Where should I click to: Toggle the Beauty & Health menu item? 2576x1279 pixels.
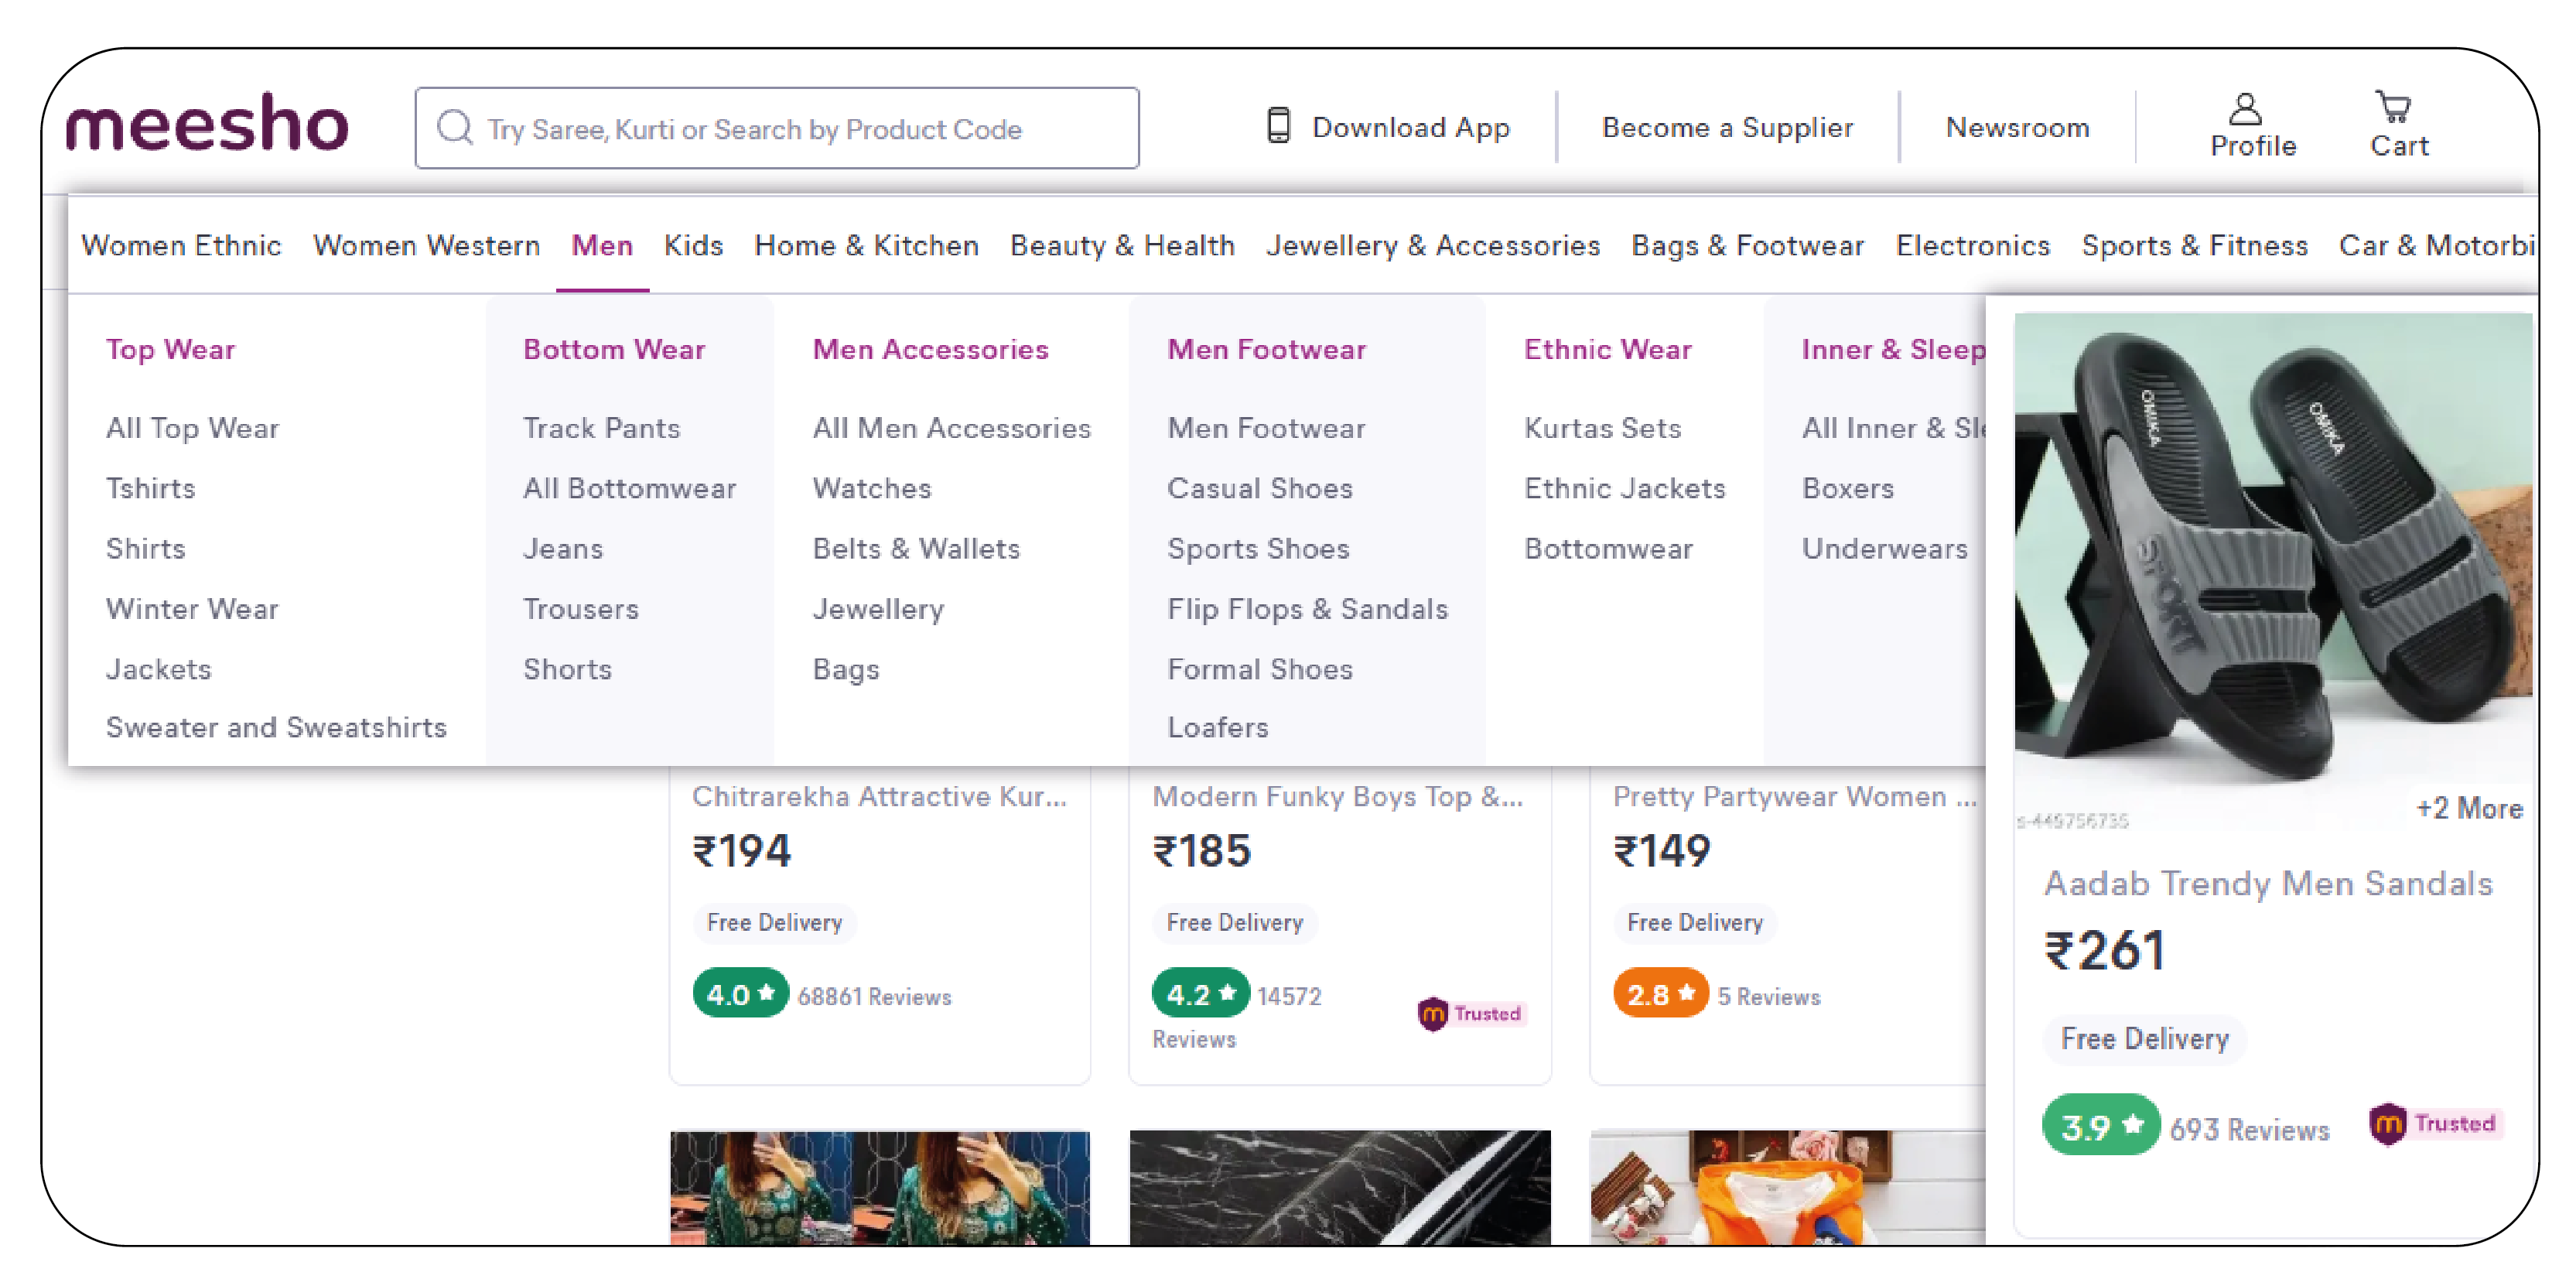[x=1124, y=245]
